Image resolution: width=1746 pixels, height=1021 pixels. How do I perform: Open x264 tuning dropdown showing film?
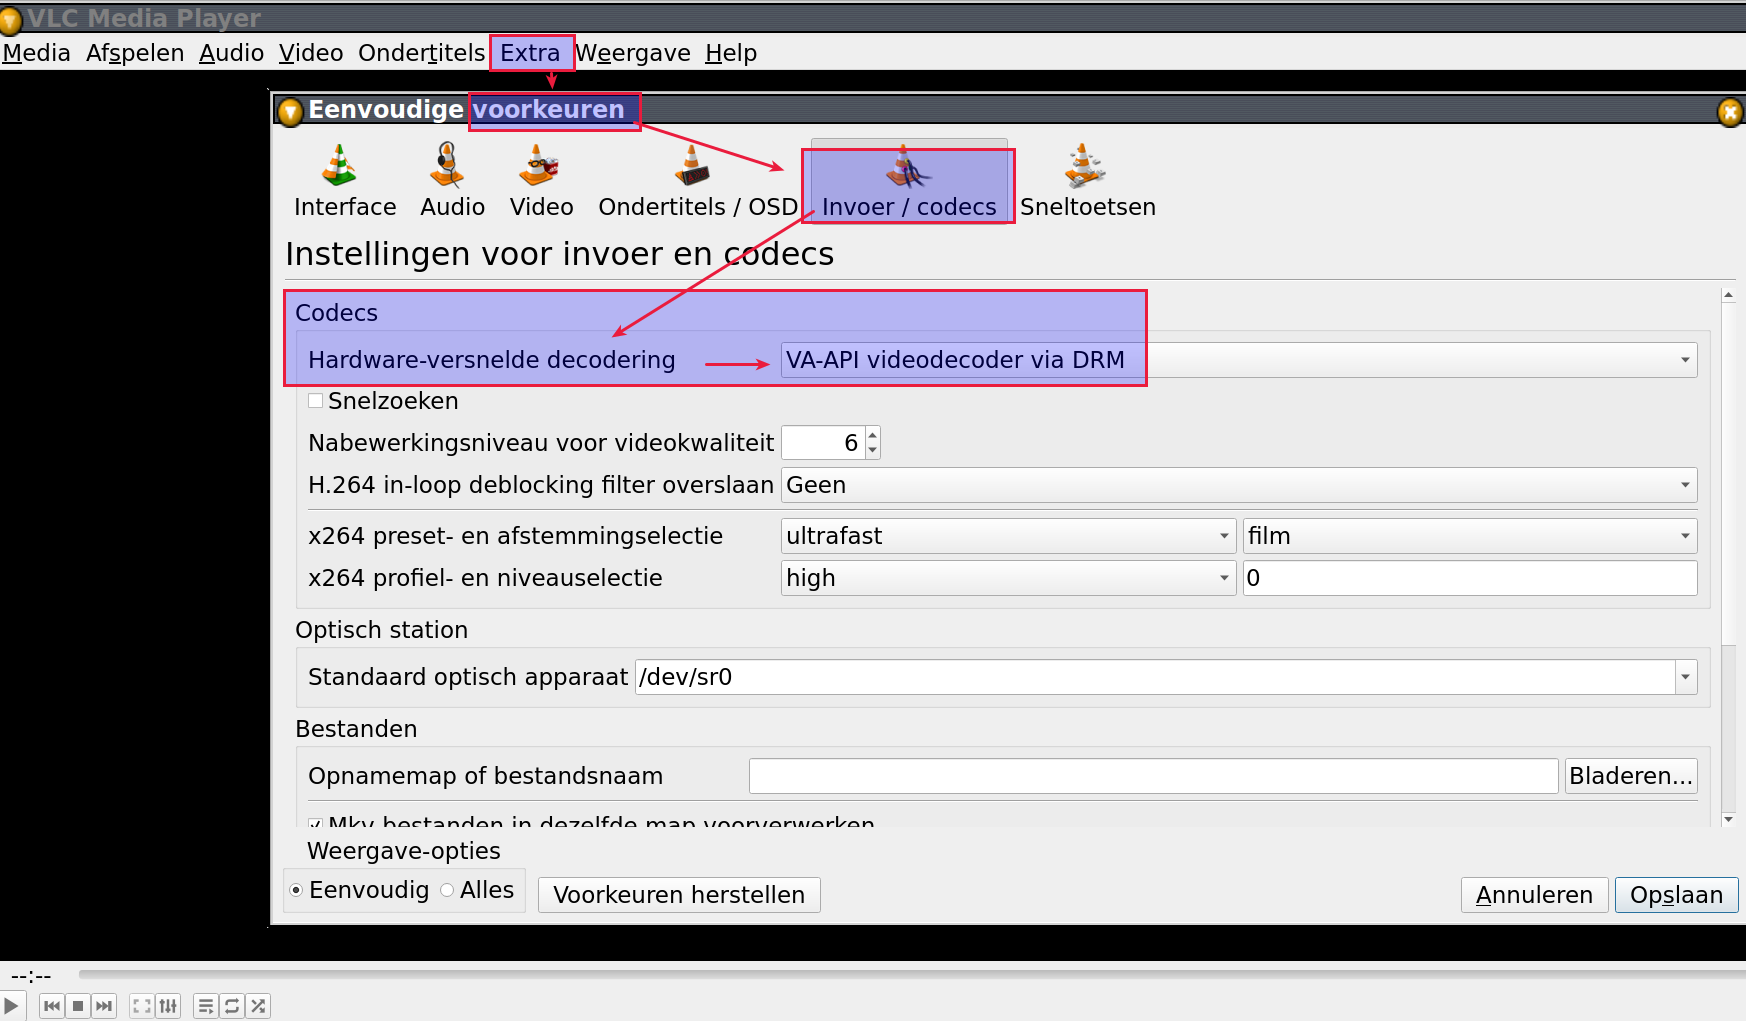coord(1470,536)
